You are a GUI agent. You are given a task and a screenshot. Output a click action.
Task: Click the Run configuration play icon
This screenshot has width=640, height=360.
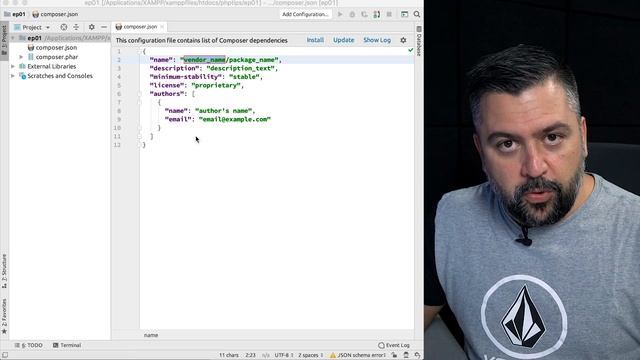pos(340,14)
